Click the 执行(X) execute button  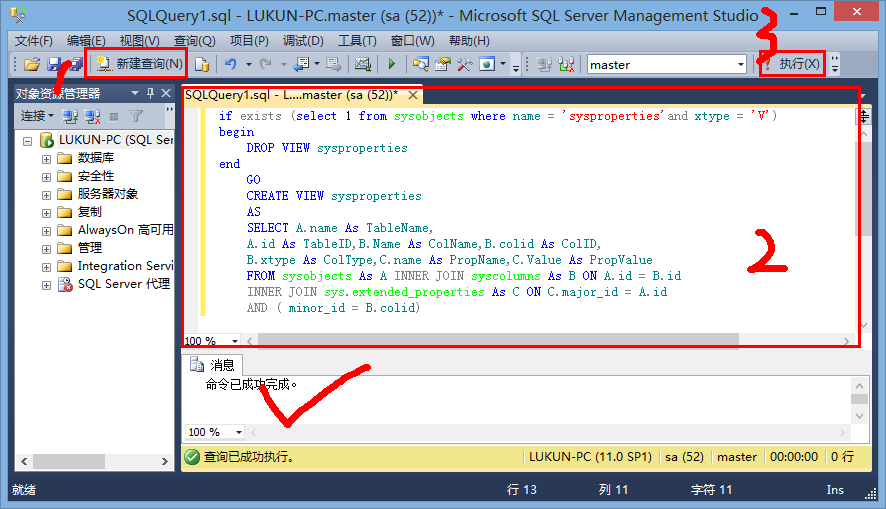(x=792, y=64)
